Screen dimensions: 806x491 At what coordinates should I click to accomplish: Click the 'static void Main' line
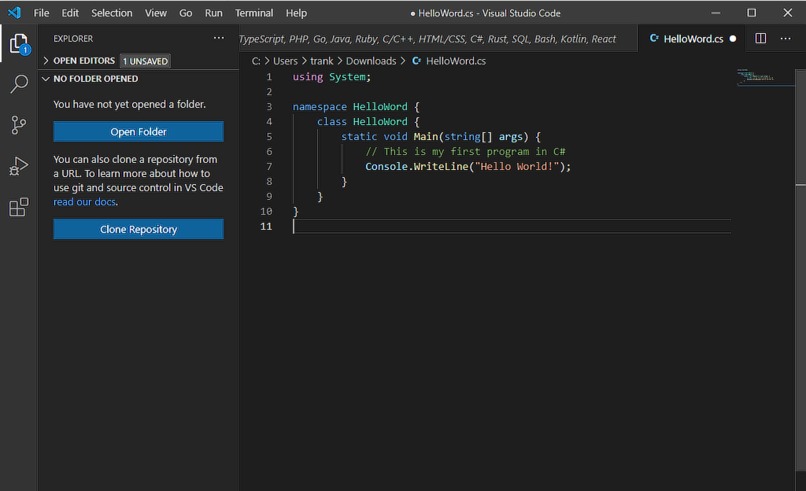pos(441,136)
